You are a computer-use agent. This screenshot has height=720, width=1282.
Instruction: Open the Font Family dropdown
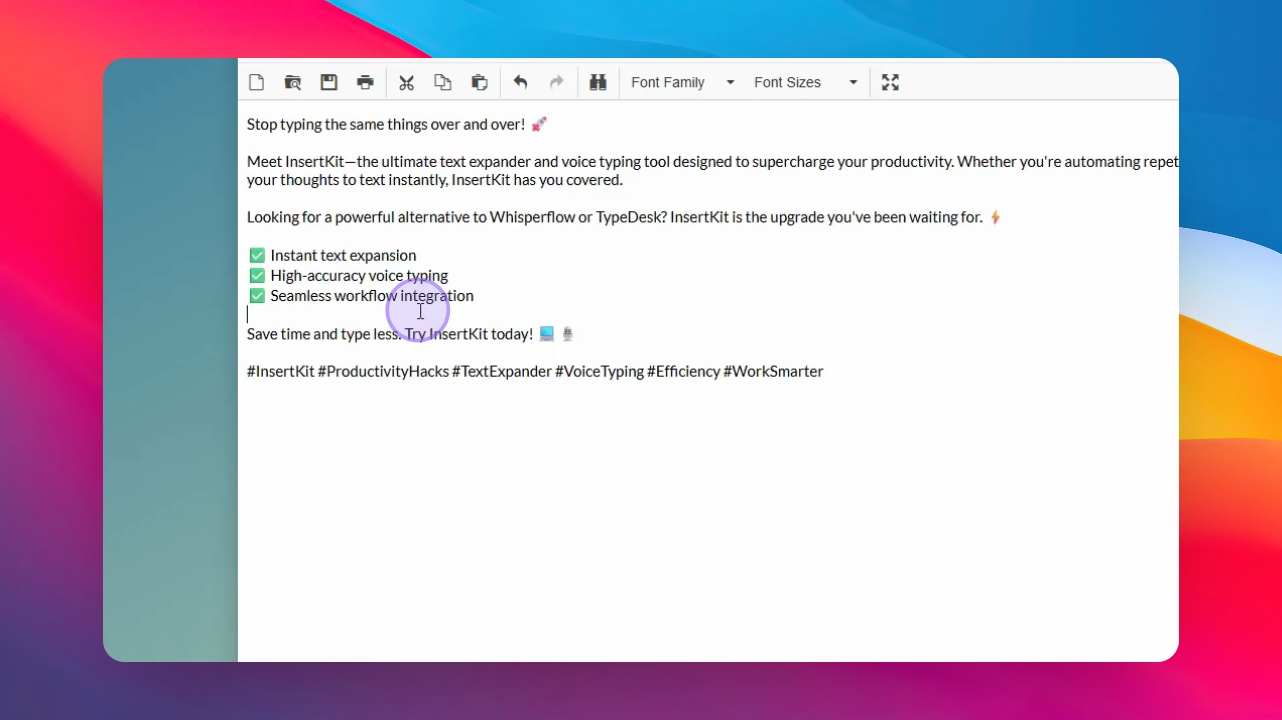(x=683, y=82)
